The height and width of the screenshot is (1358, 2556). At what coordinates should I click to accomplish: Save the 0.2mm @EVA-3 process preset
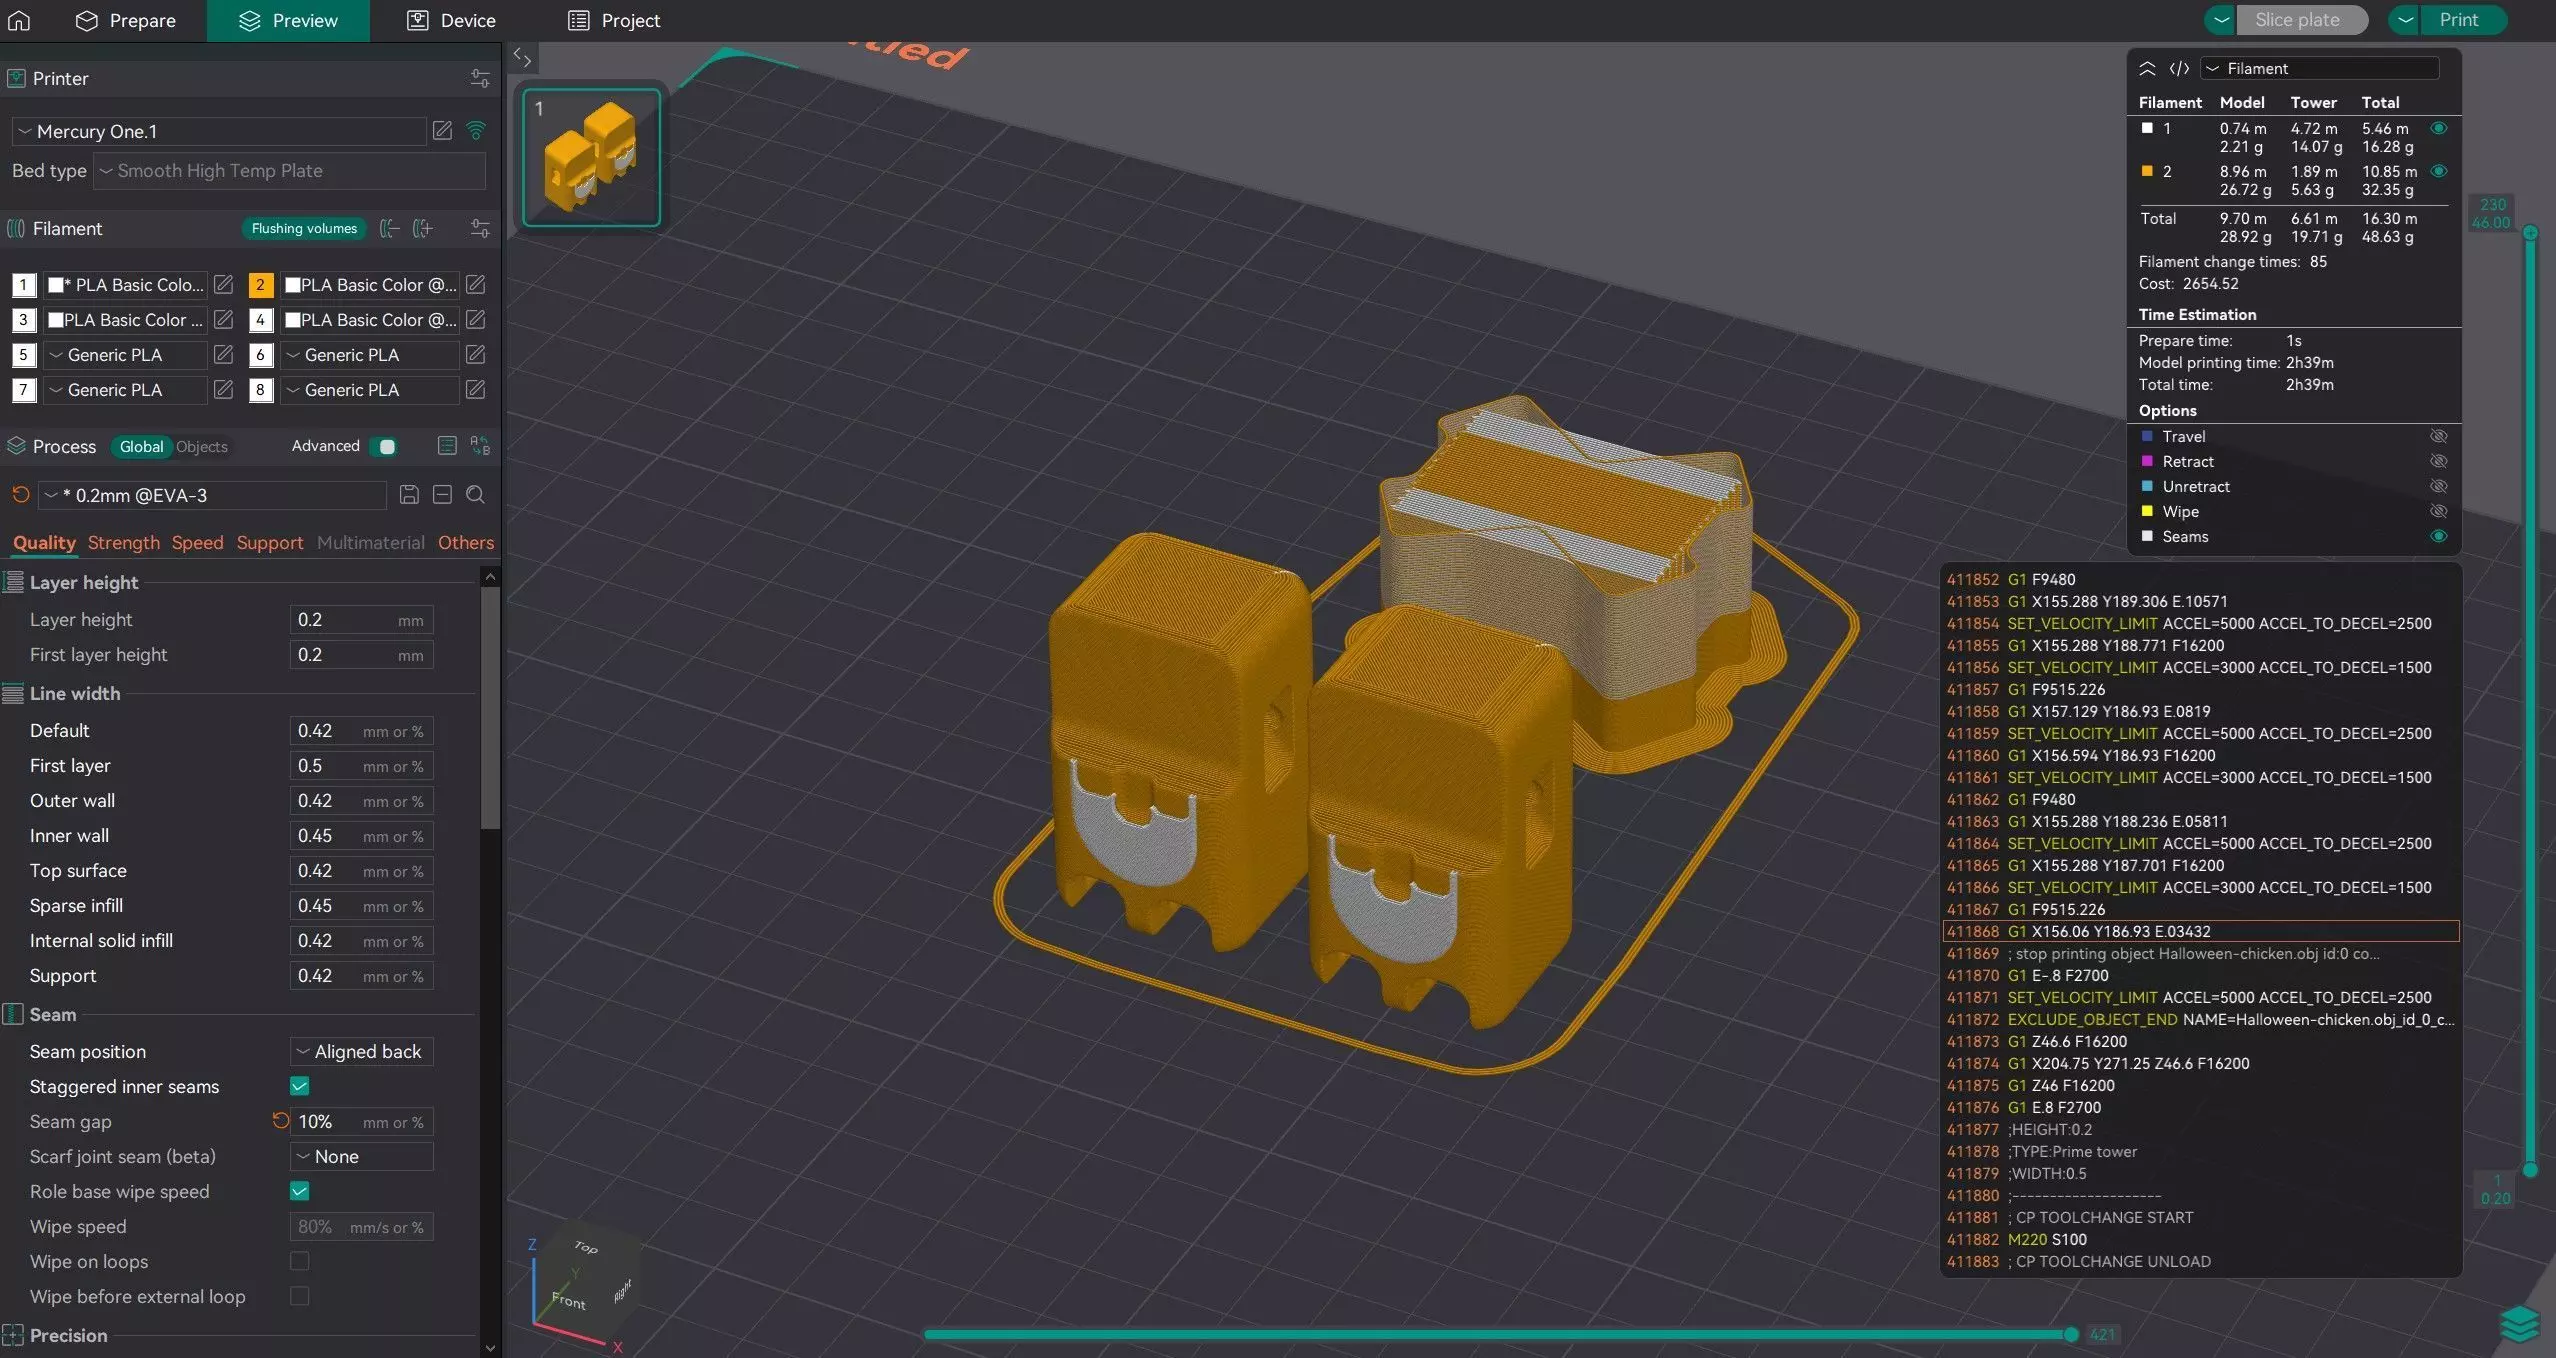click(x=409, y=495)
